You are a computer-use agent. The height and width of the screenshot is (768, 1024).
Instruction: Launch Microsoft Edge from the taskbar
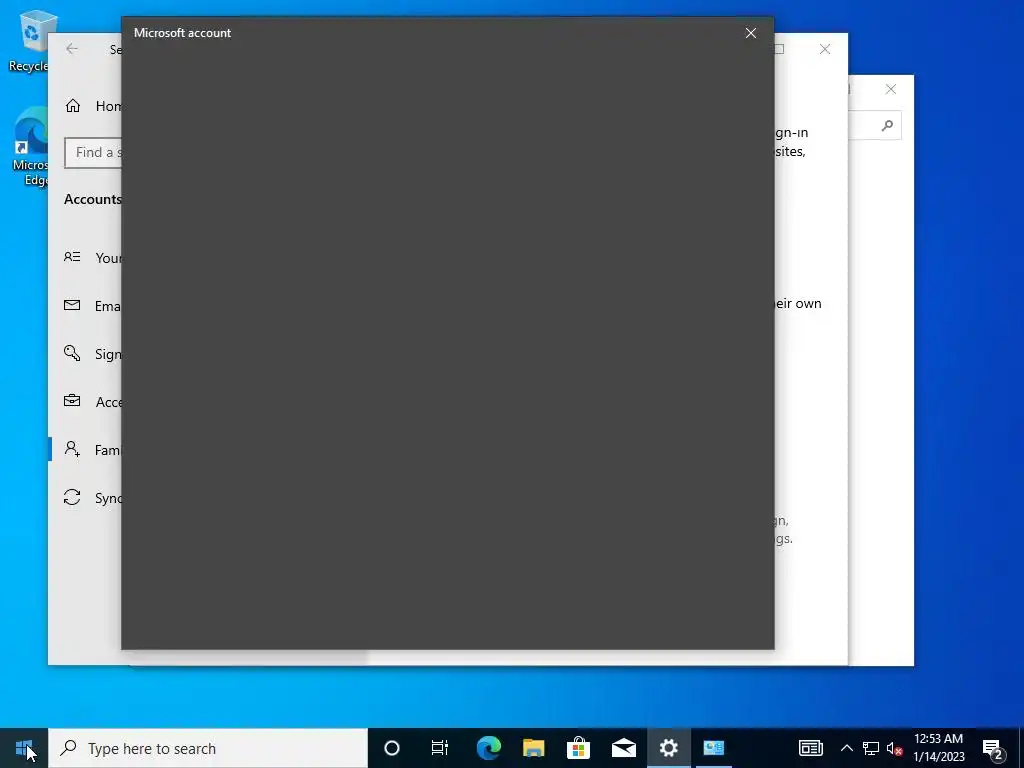488,748
